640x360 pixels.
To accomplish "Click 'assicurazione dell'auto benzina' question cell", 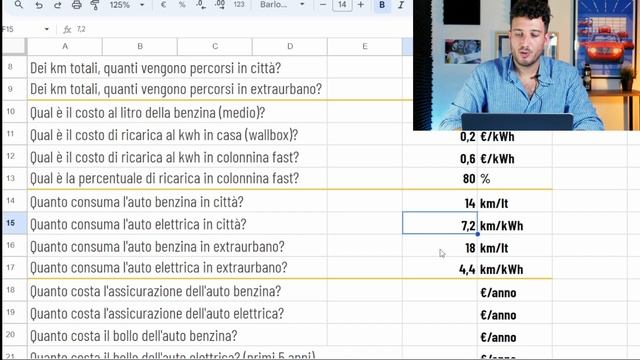I will (156, 291).
